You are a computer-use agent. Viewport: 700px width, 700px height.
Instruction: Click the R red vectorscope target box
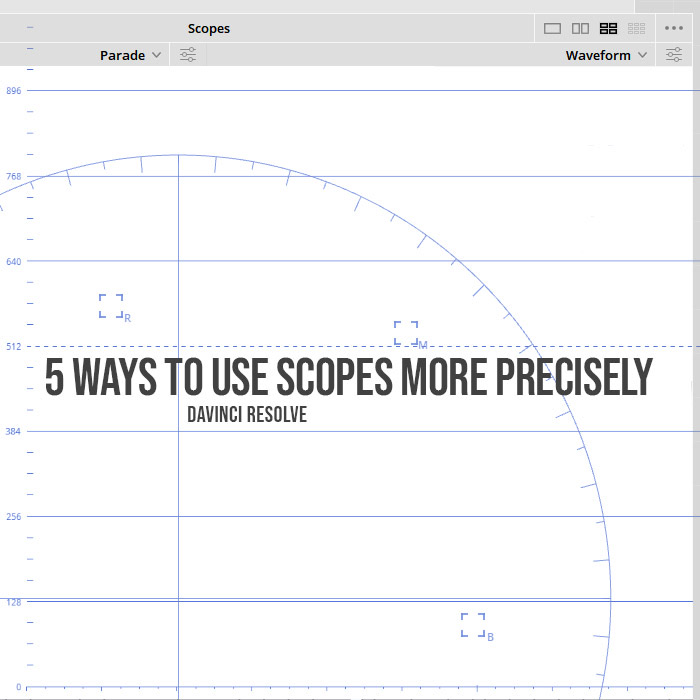pyautogui.click(x=111, y=306)
